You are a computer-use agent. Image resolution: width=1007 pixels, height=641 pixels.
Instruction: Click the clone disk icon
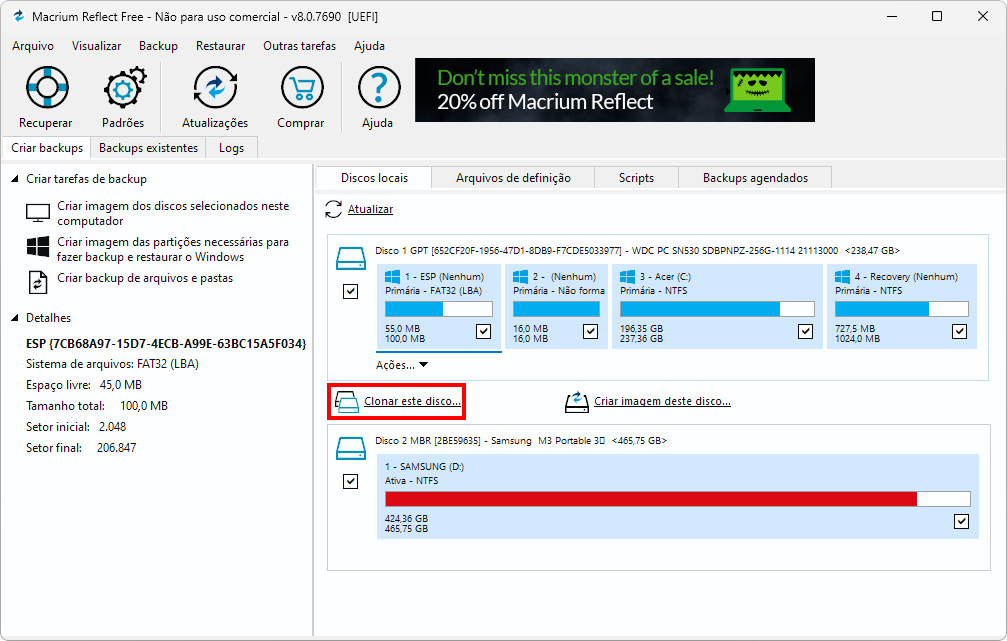[347, 402]
